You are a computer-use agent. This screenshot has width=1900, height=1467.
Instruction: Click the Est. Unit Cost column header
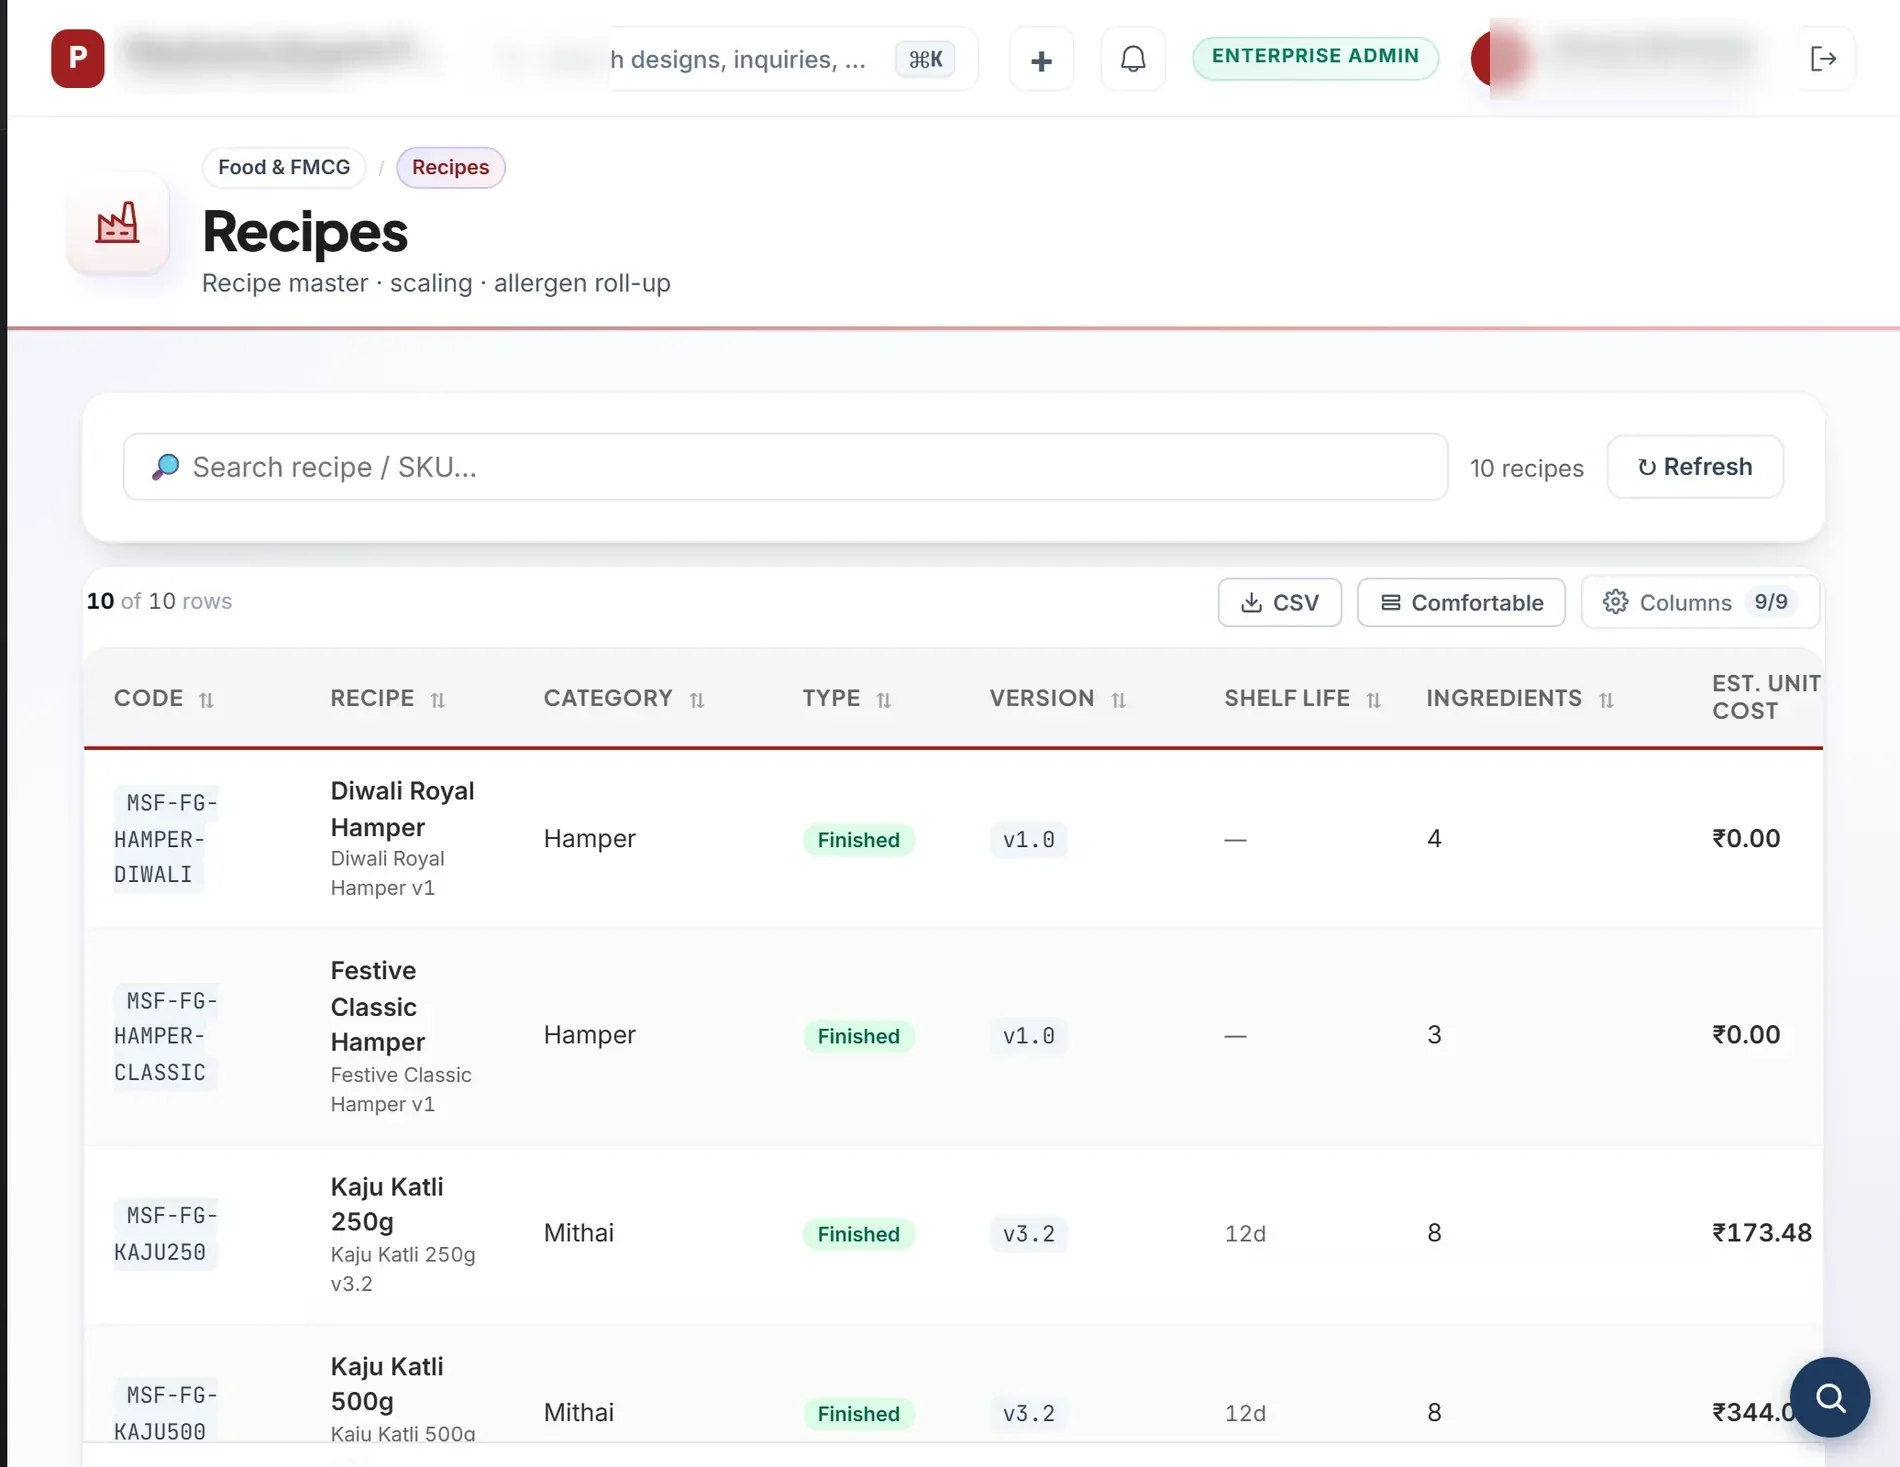(1765, 697)
